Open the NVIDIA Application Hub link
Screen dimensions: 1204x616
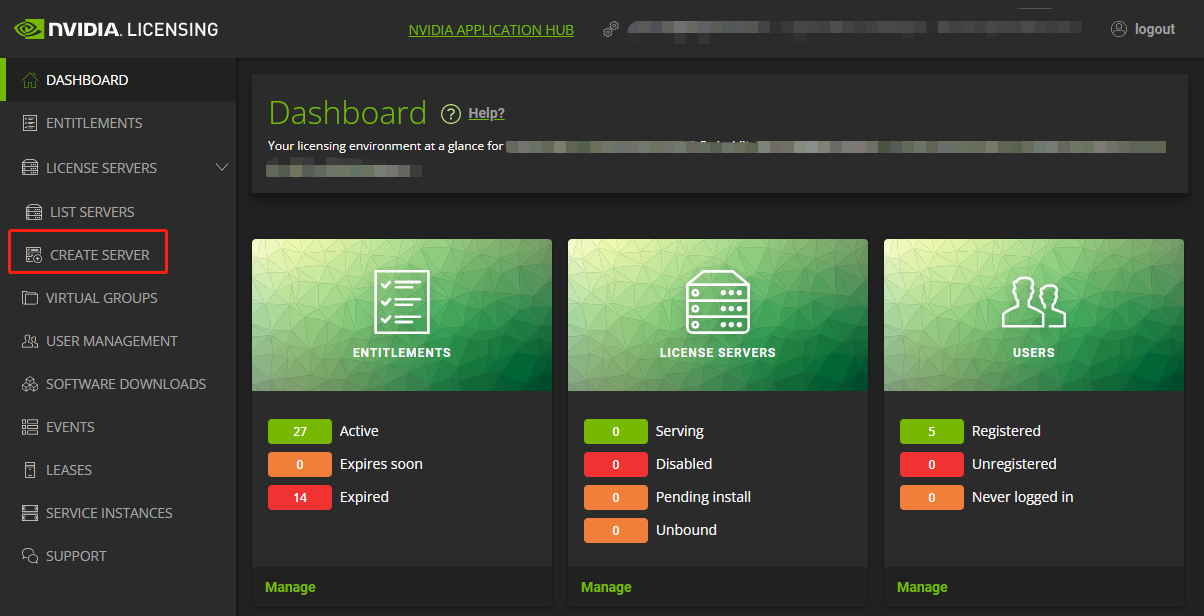(491, 30)
